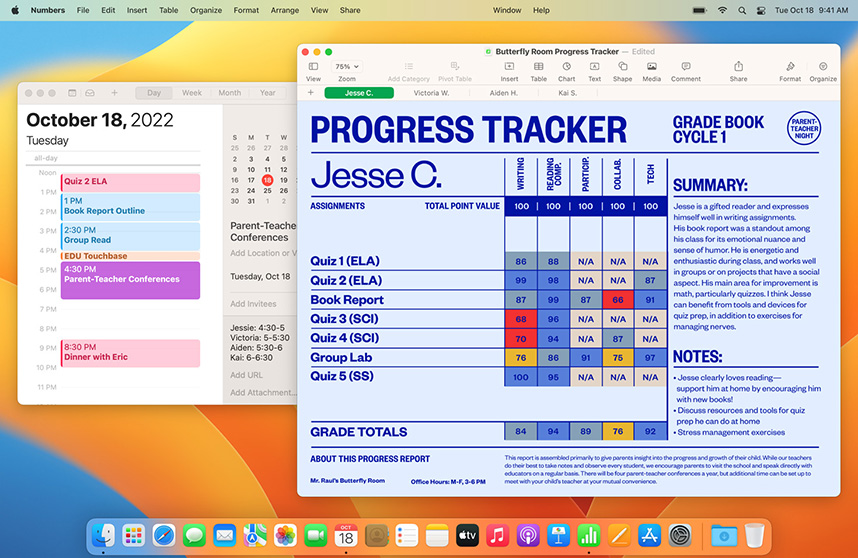Add a new sheet with plus button
This screenshot has width=858, height=558.
click(311, 93)
